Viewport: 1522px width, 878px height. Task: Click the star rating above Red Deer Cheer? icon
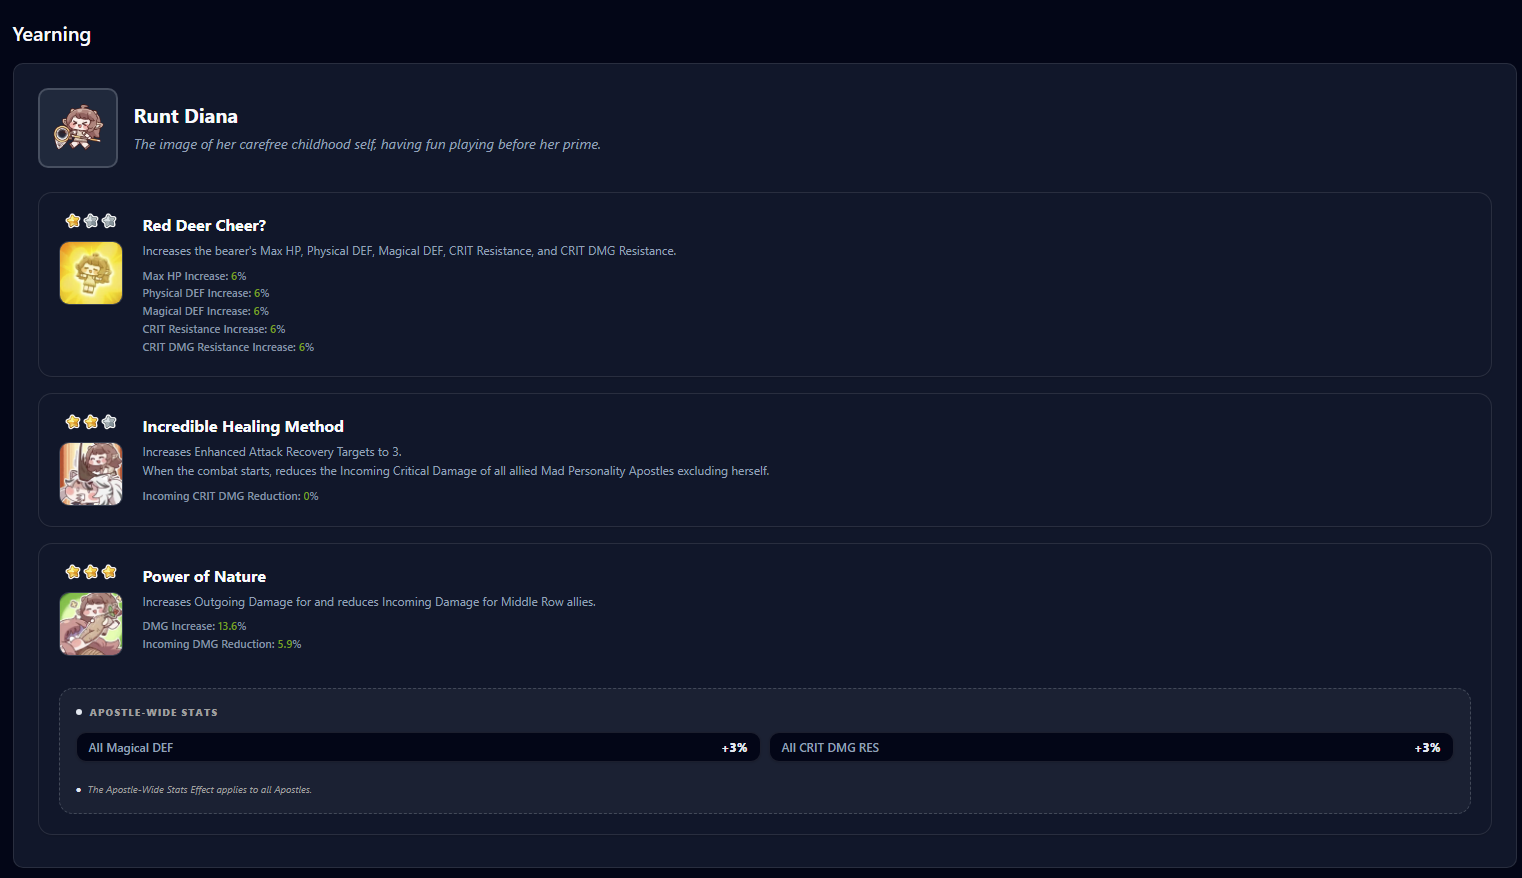pyautogui.click(x=91, y=221)
